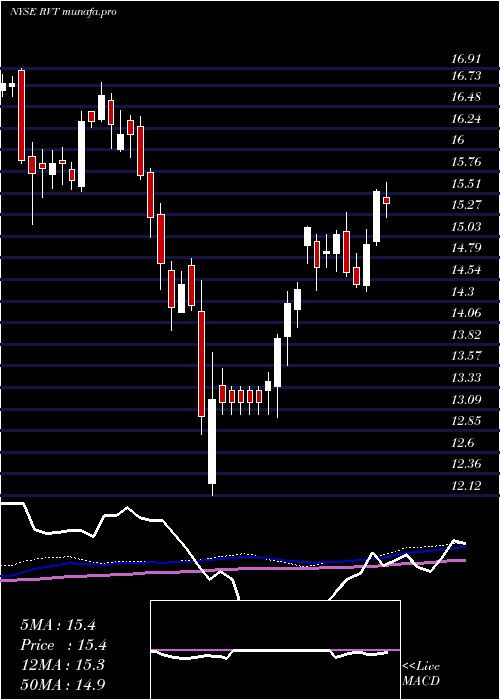Click the <<Live MACD label
The height and width of the screenshot is (700, 500).
[x=421, y=674]
